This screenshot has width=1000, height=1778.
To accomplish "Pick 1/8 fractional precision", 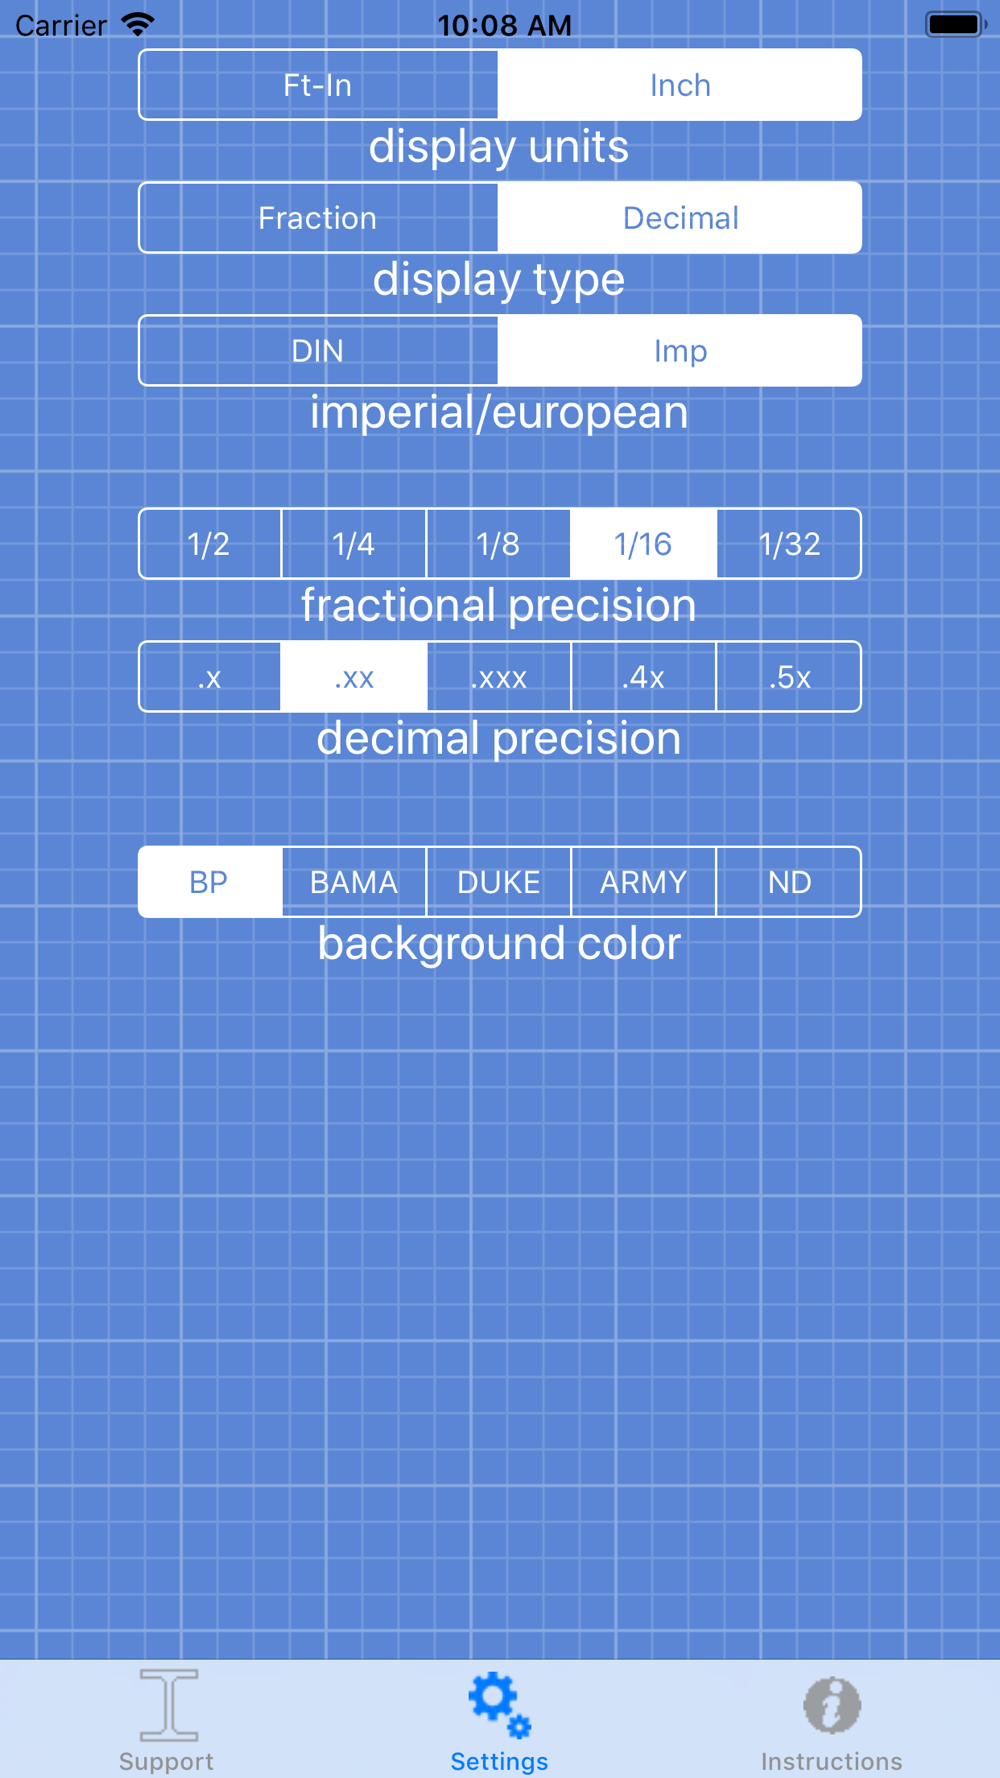I will coord(498,544).
